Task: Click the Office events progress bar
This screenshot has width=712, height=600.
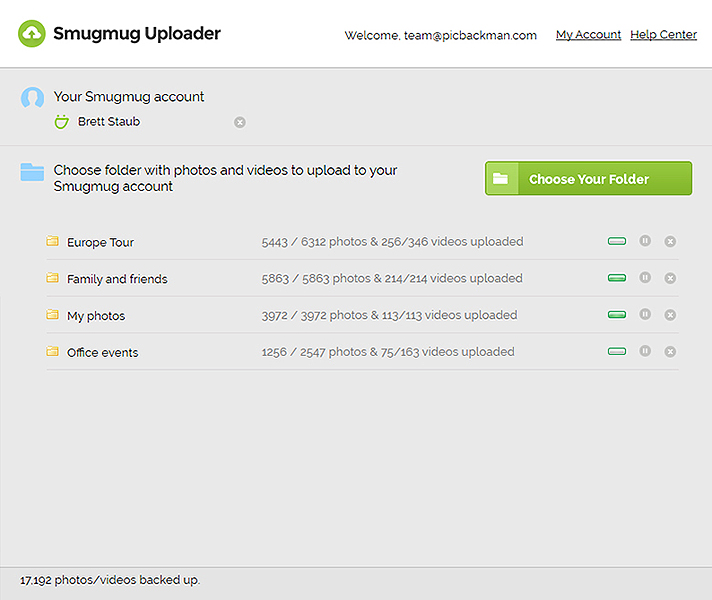Action: click(x=617, y=352)
